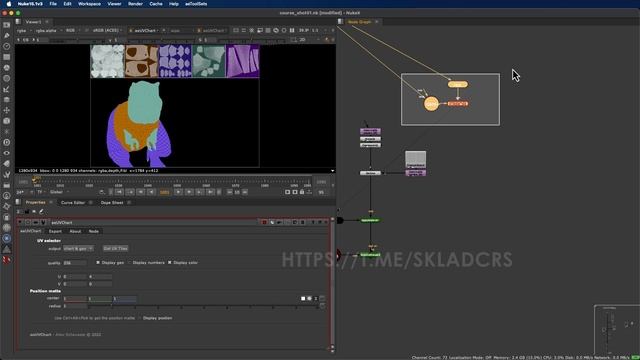
Task: Open the rgba.alpha channel dropdown
Action: pyautogui.click(x=48, y=30)
